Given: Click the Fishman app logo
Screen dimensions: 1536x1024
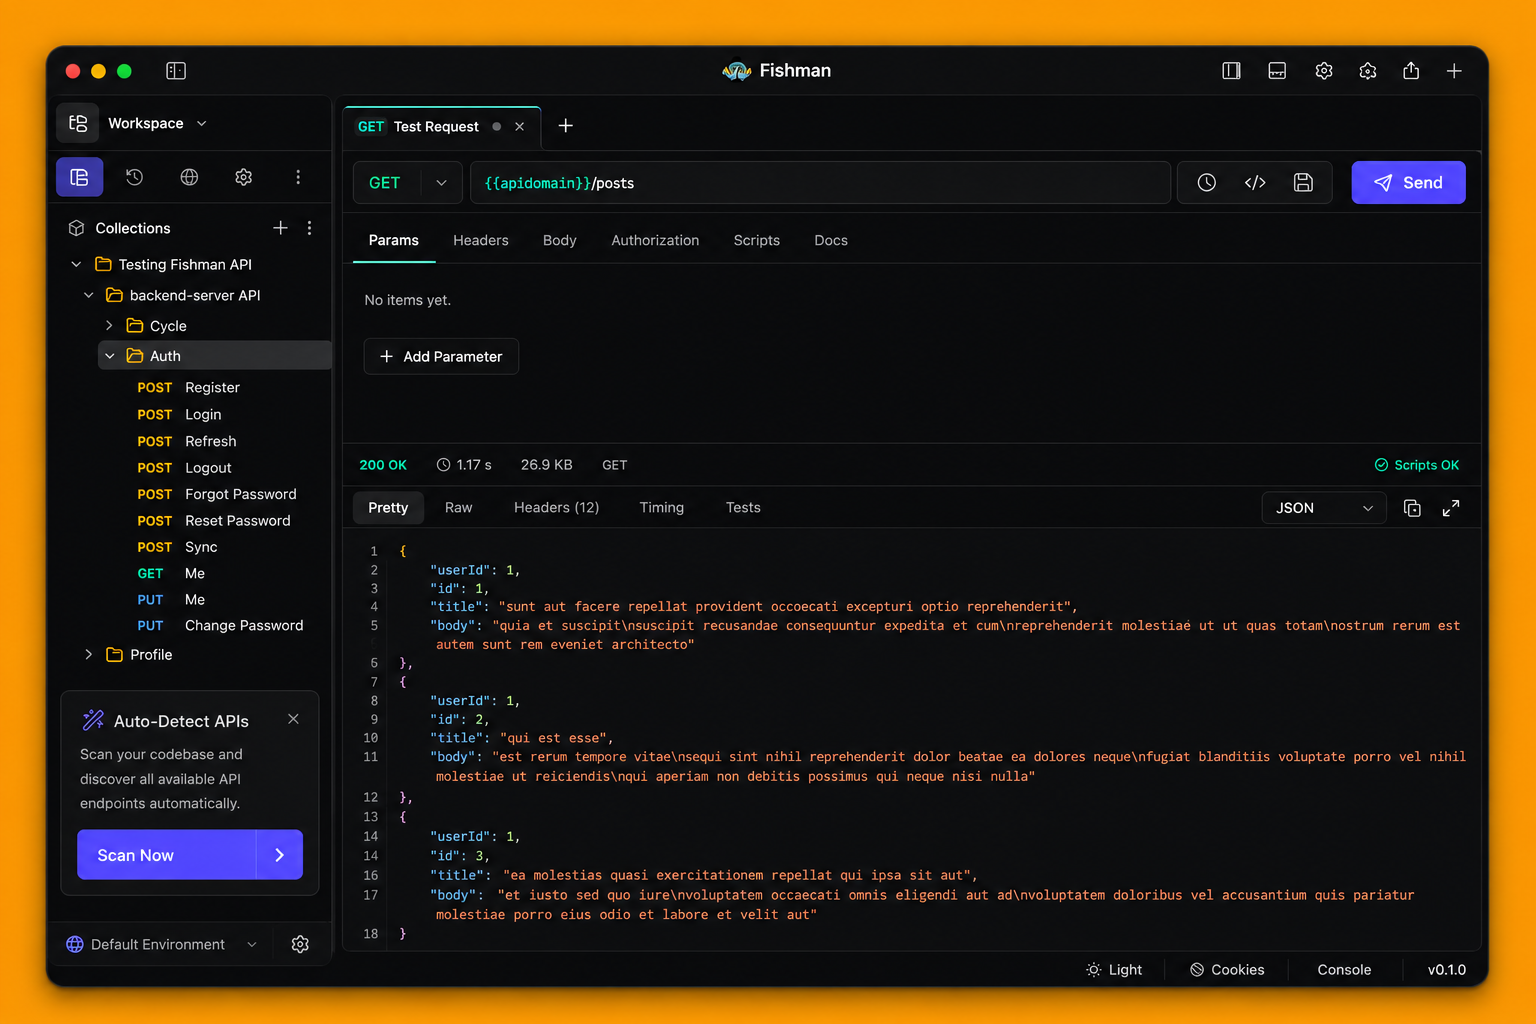Looking at the screenshot, I should pos(737,71).
